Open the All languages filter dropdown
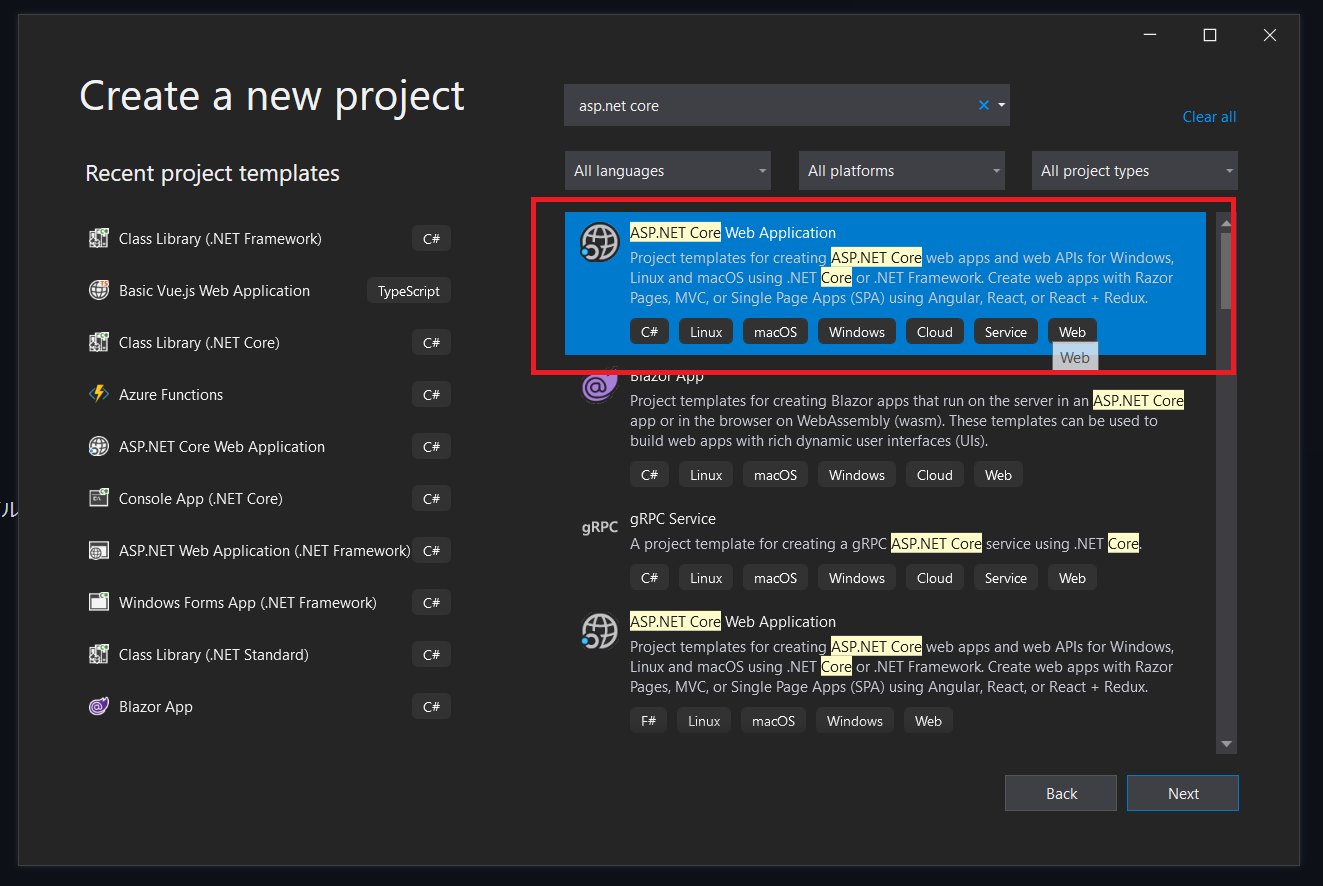Image resolution: width=1323 pixels, height=886 pixels. [667, 171]
